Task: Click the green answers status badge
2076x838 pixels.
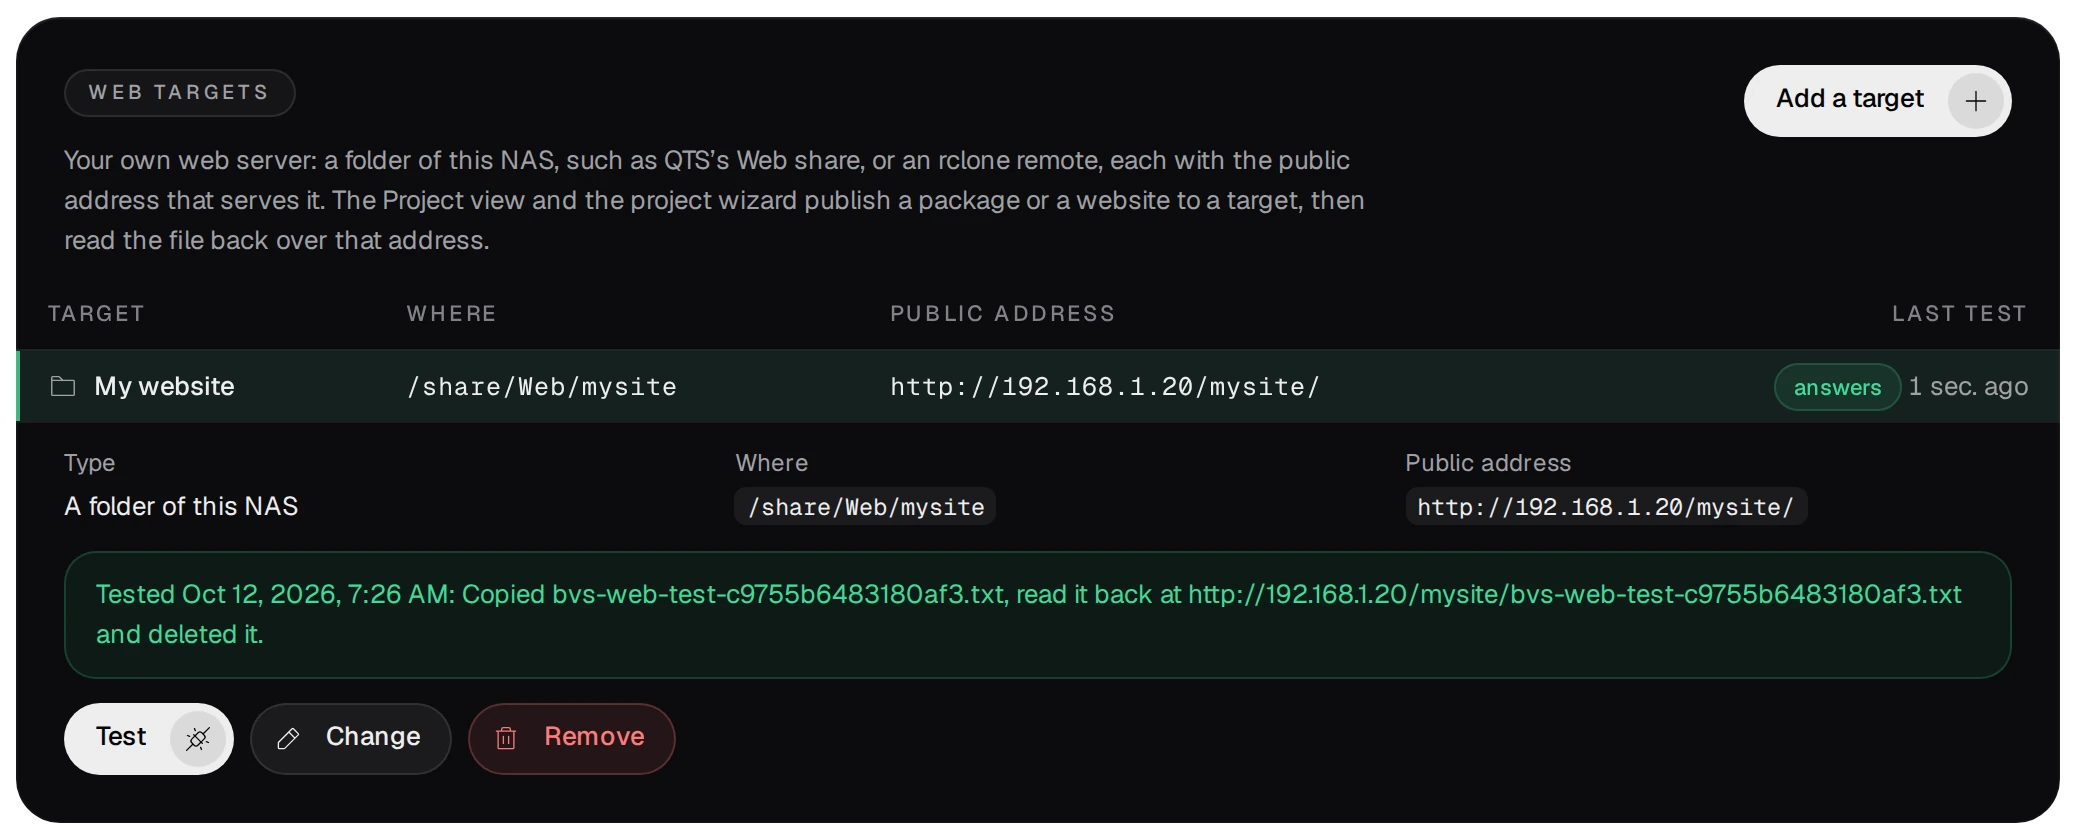Action: point(1837,387)
